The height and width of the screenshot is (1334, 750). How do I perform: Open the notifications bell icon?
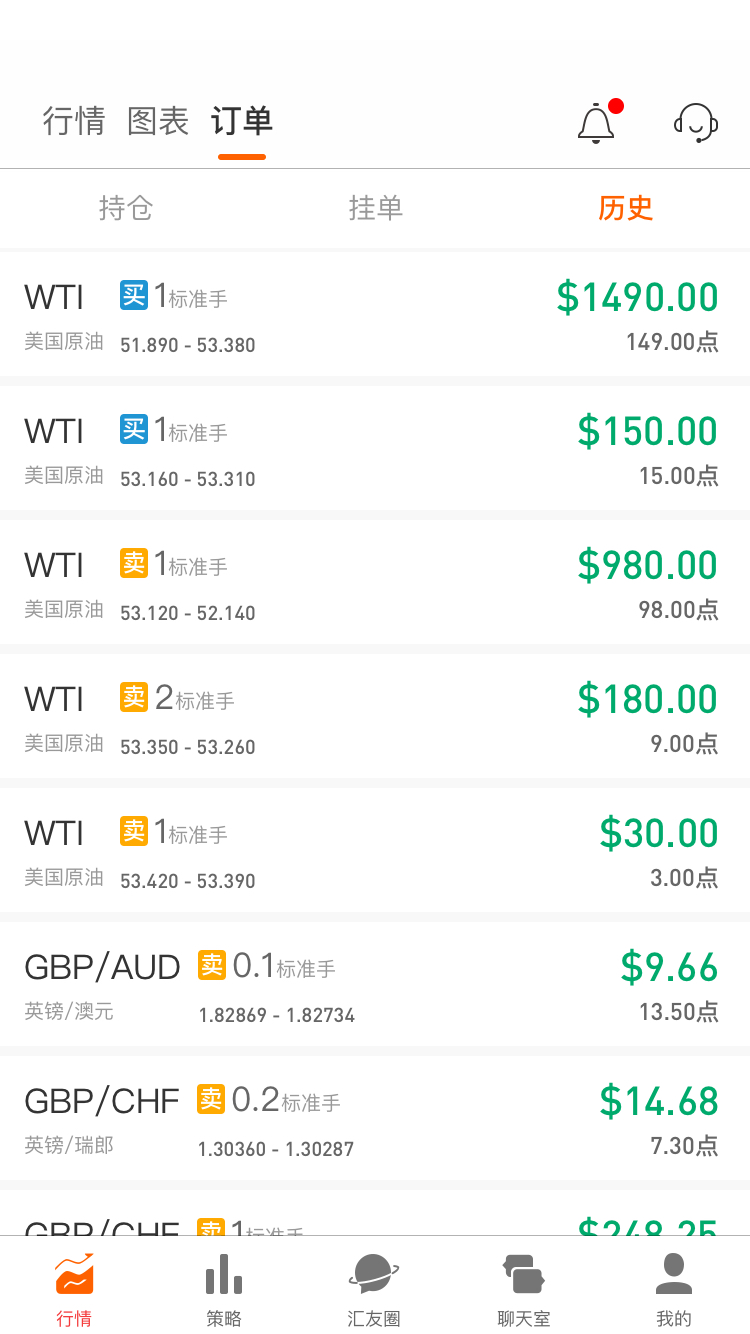[597, 123]
